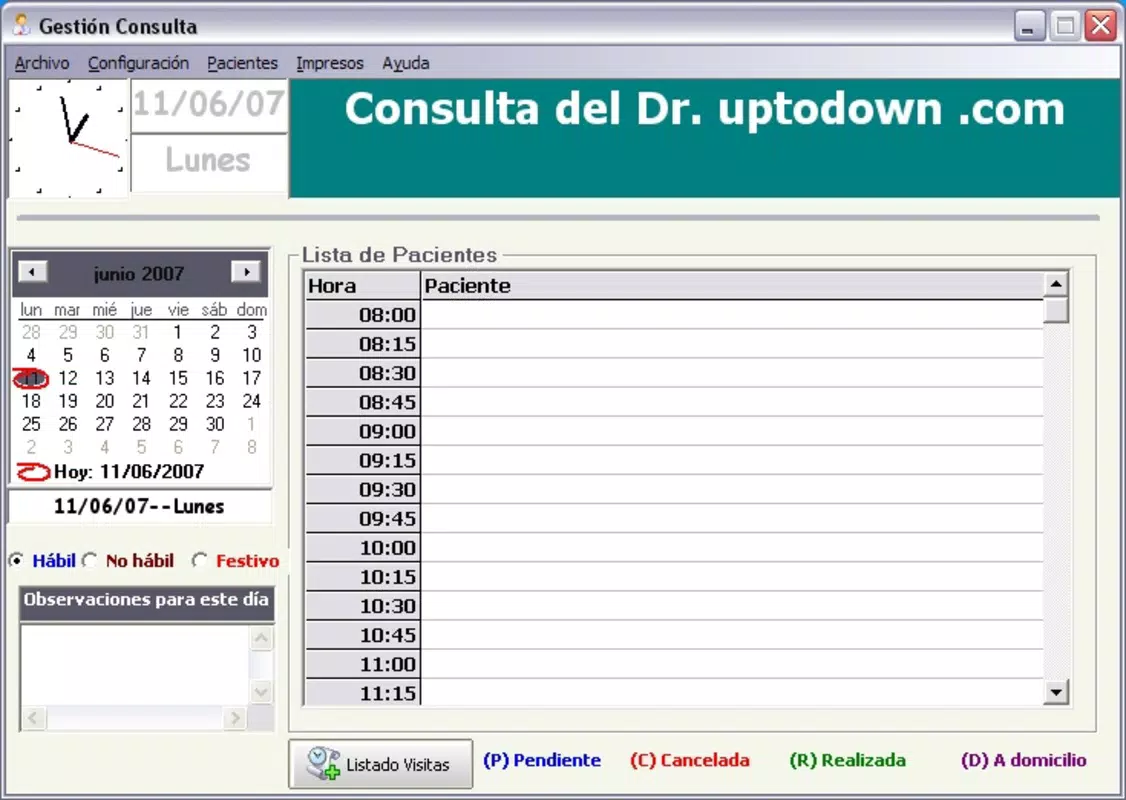Select the selected day 11 in calendar

(31, 378)
